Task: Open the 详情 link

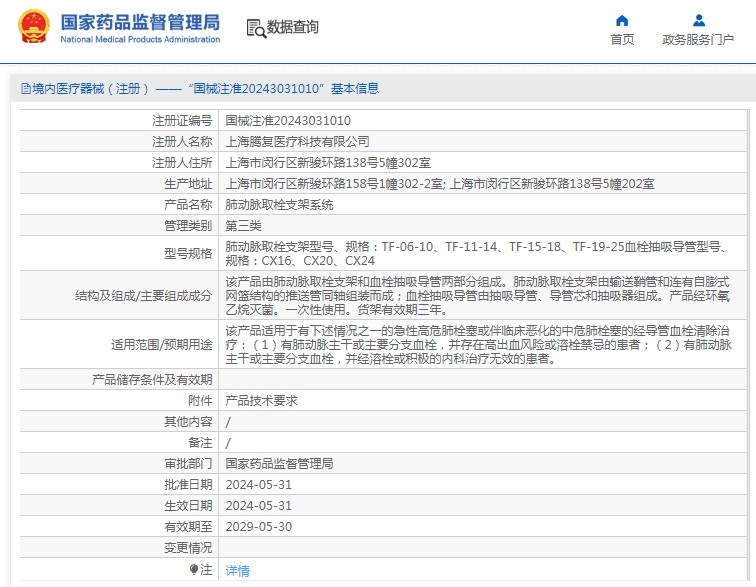Action: pos(237,571)
